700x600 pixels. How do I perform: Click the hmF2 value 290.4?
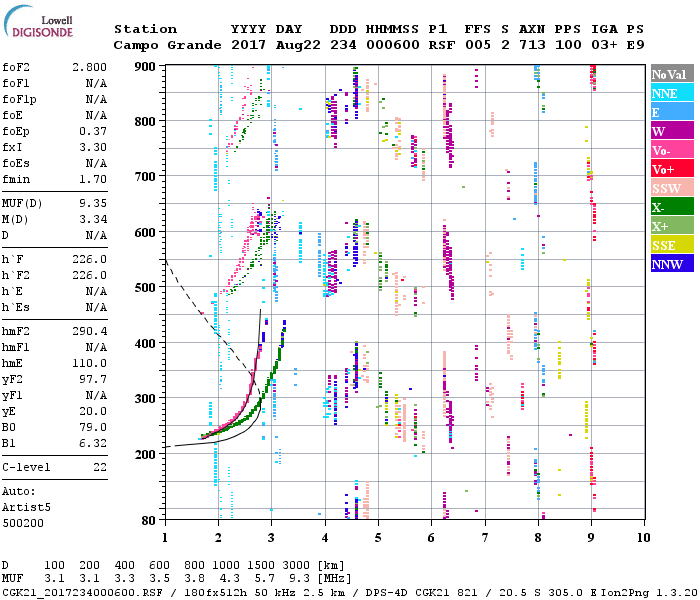[x=89, y=331]
